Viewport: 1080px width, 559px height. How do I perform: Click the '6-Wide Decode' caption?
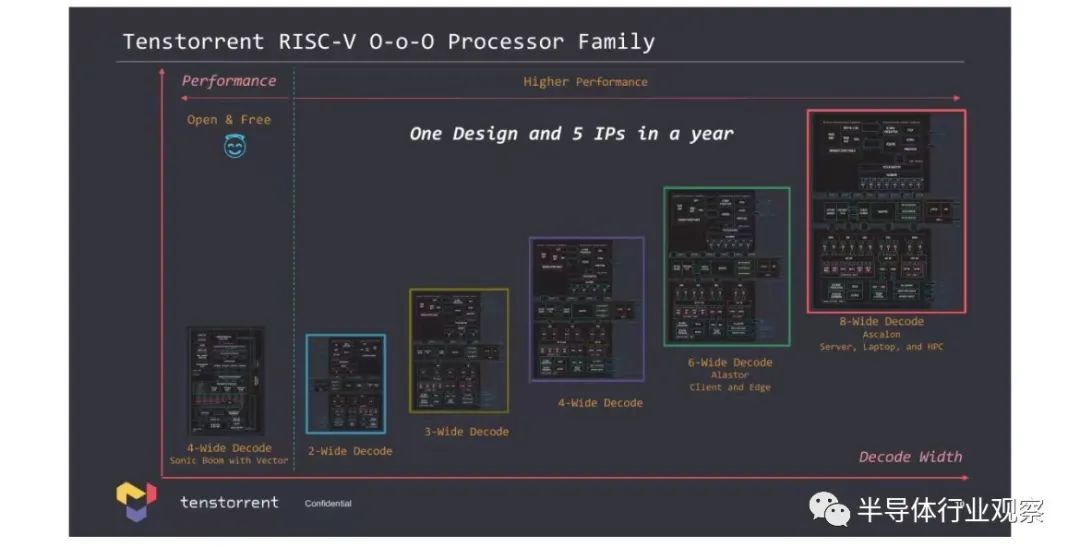730,362
